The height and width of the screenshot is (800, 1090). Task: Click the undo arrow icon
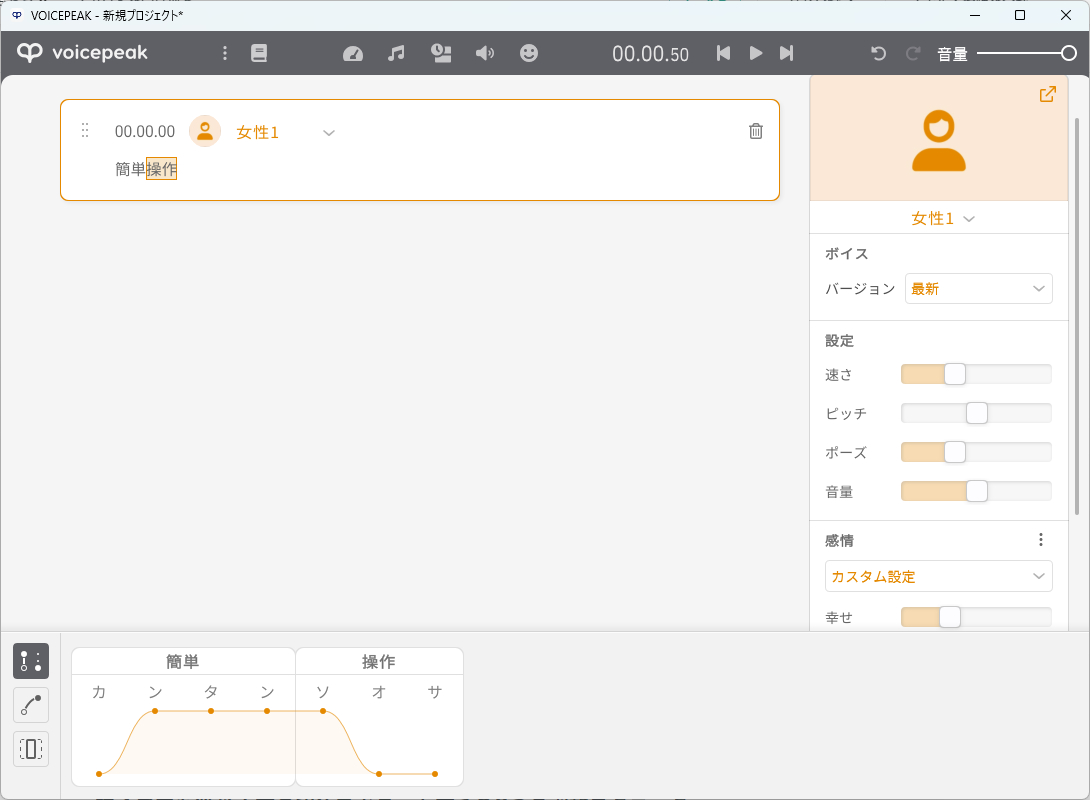click(x=879, y=53)
